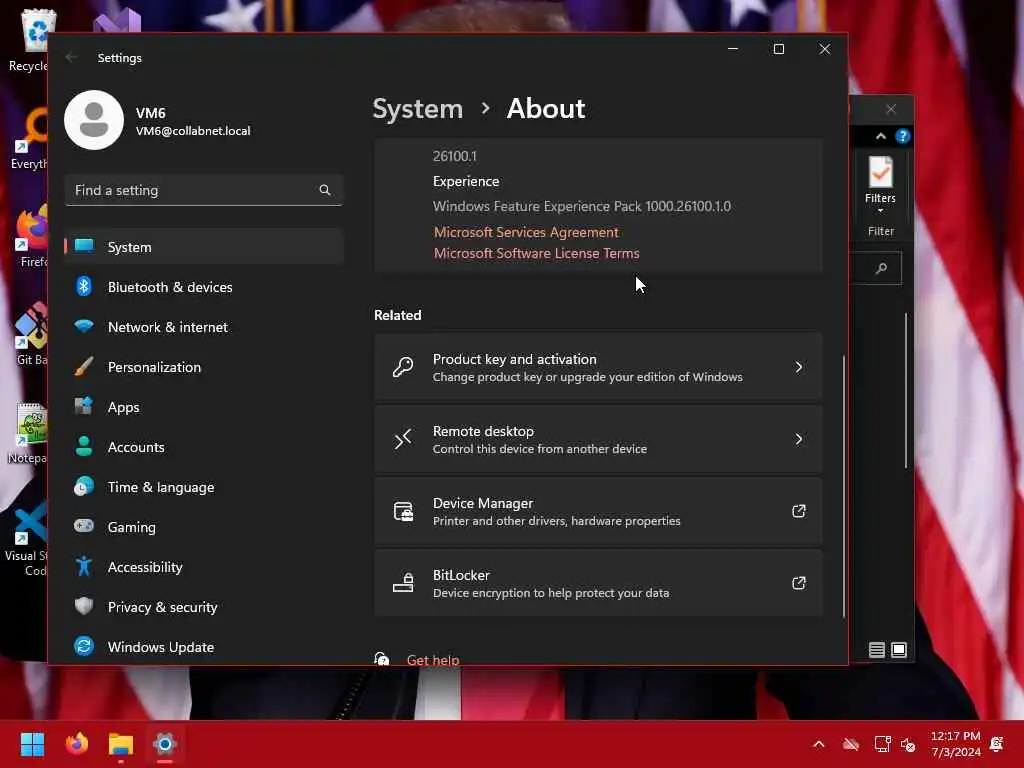Open Accessibility settings
Screen dimensions: 1024x768
(x=204, y=567)
